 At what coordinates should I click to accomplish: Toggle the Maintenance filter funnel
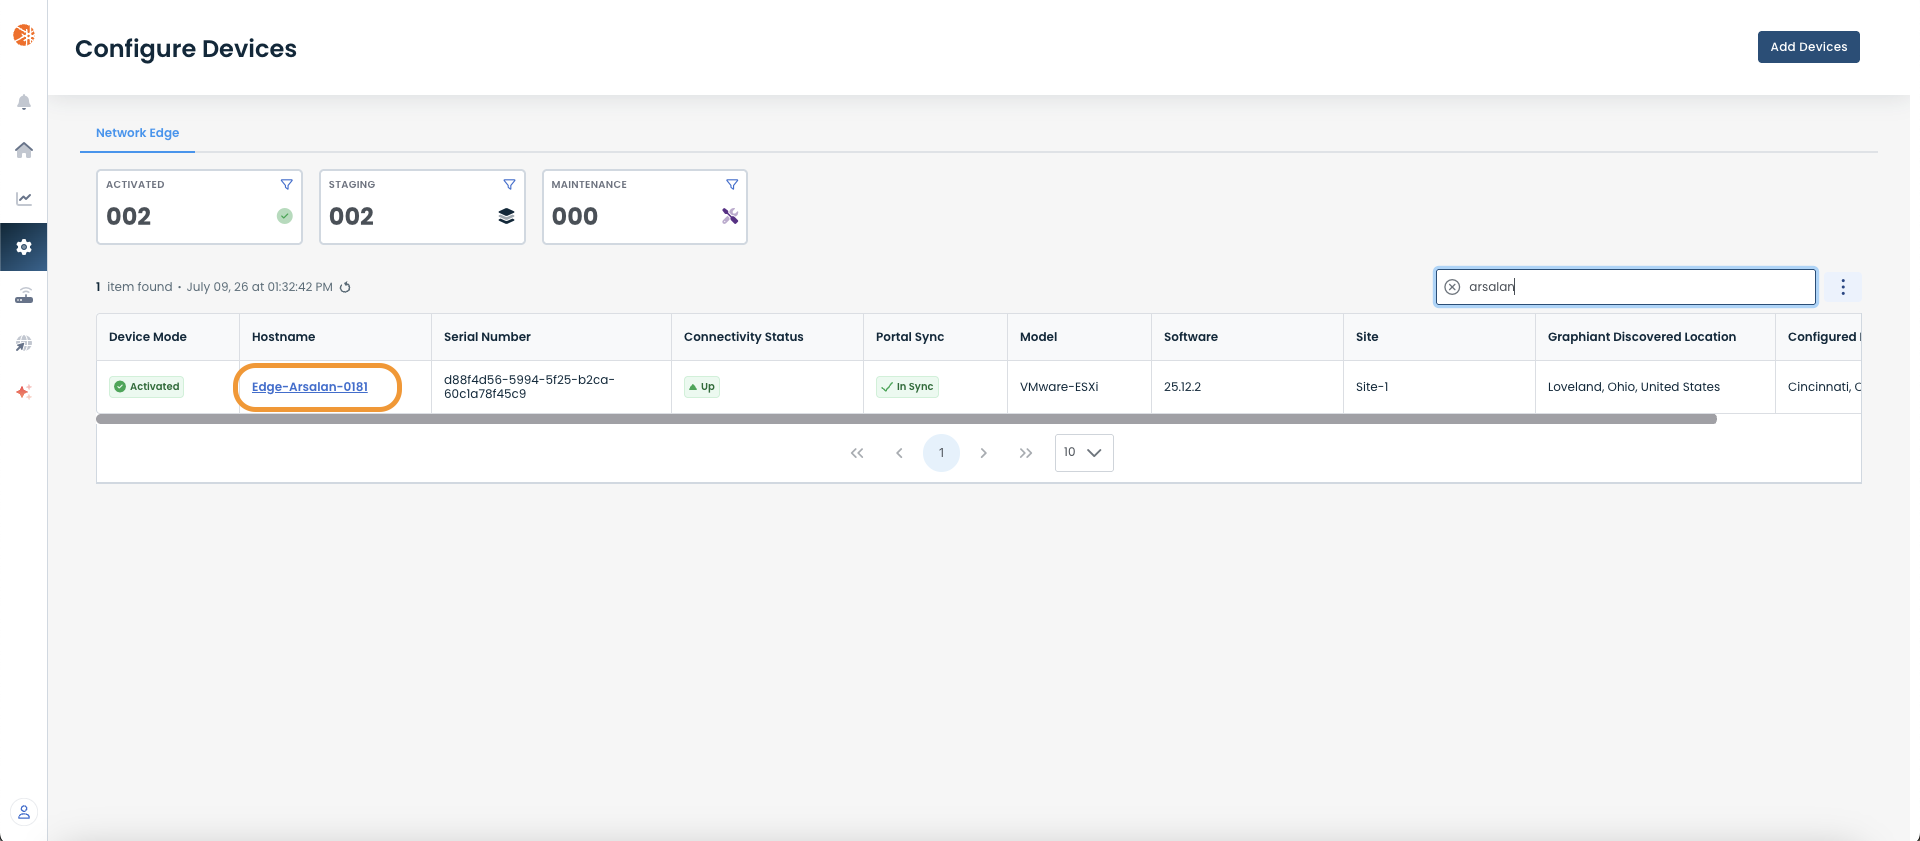pos(732,185)
